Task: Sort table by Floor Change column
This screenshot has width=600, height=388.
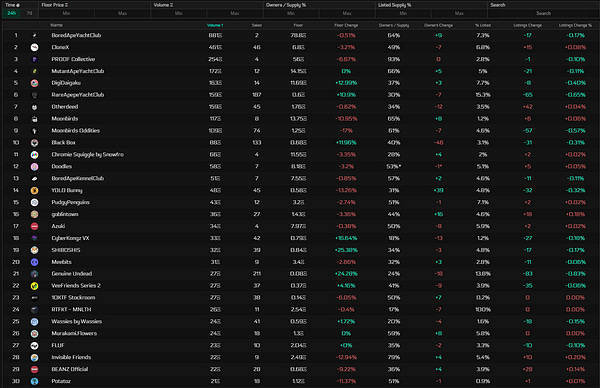Action: pyautogui.click(x=346, y=25)
